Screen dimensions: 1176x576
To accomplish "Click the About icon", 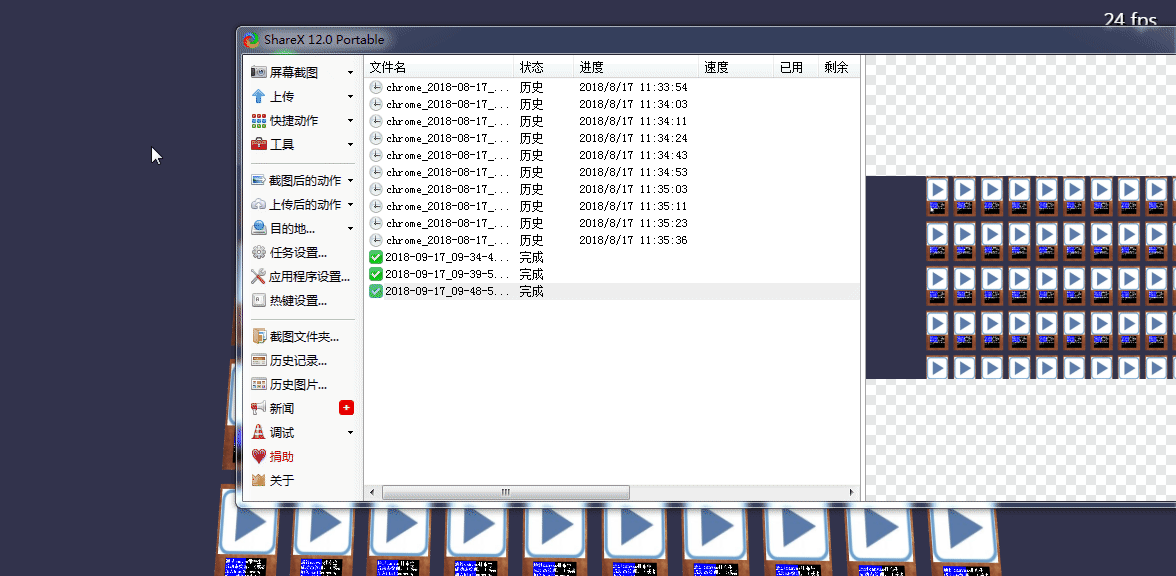I will [x=258, y=481].
